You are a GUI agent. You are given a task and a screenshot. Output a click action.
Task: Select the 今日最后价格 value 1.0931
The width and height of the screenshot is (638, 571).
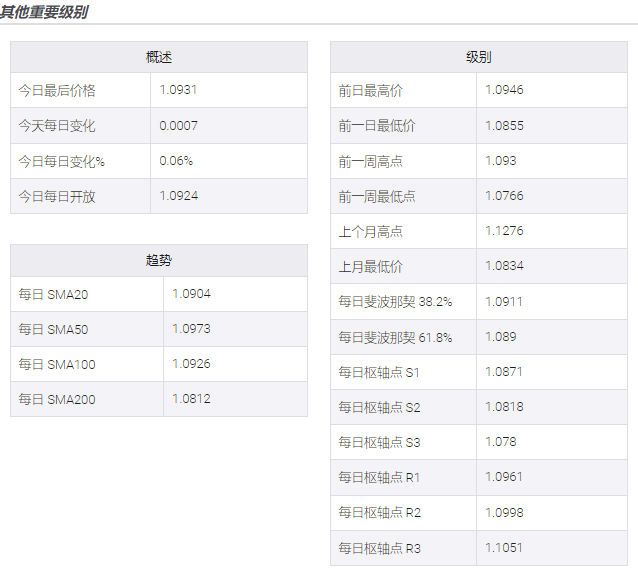pos(178,90)
